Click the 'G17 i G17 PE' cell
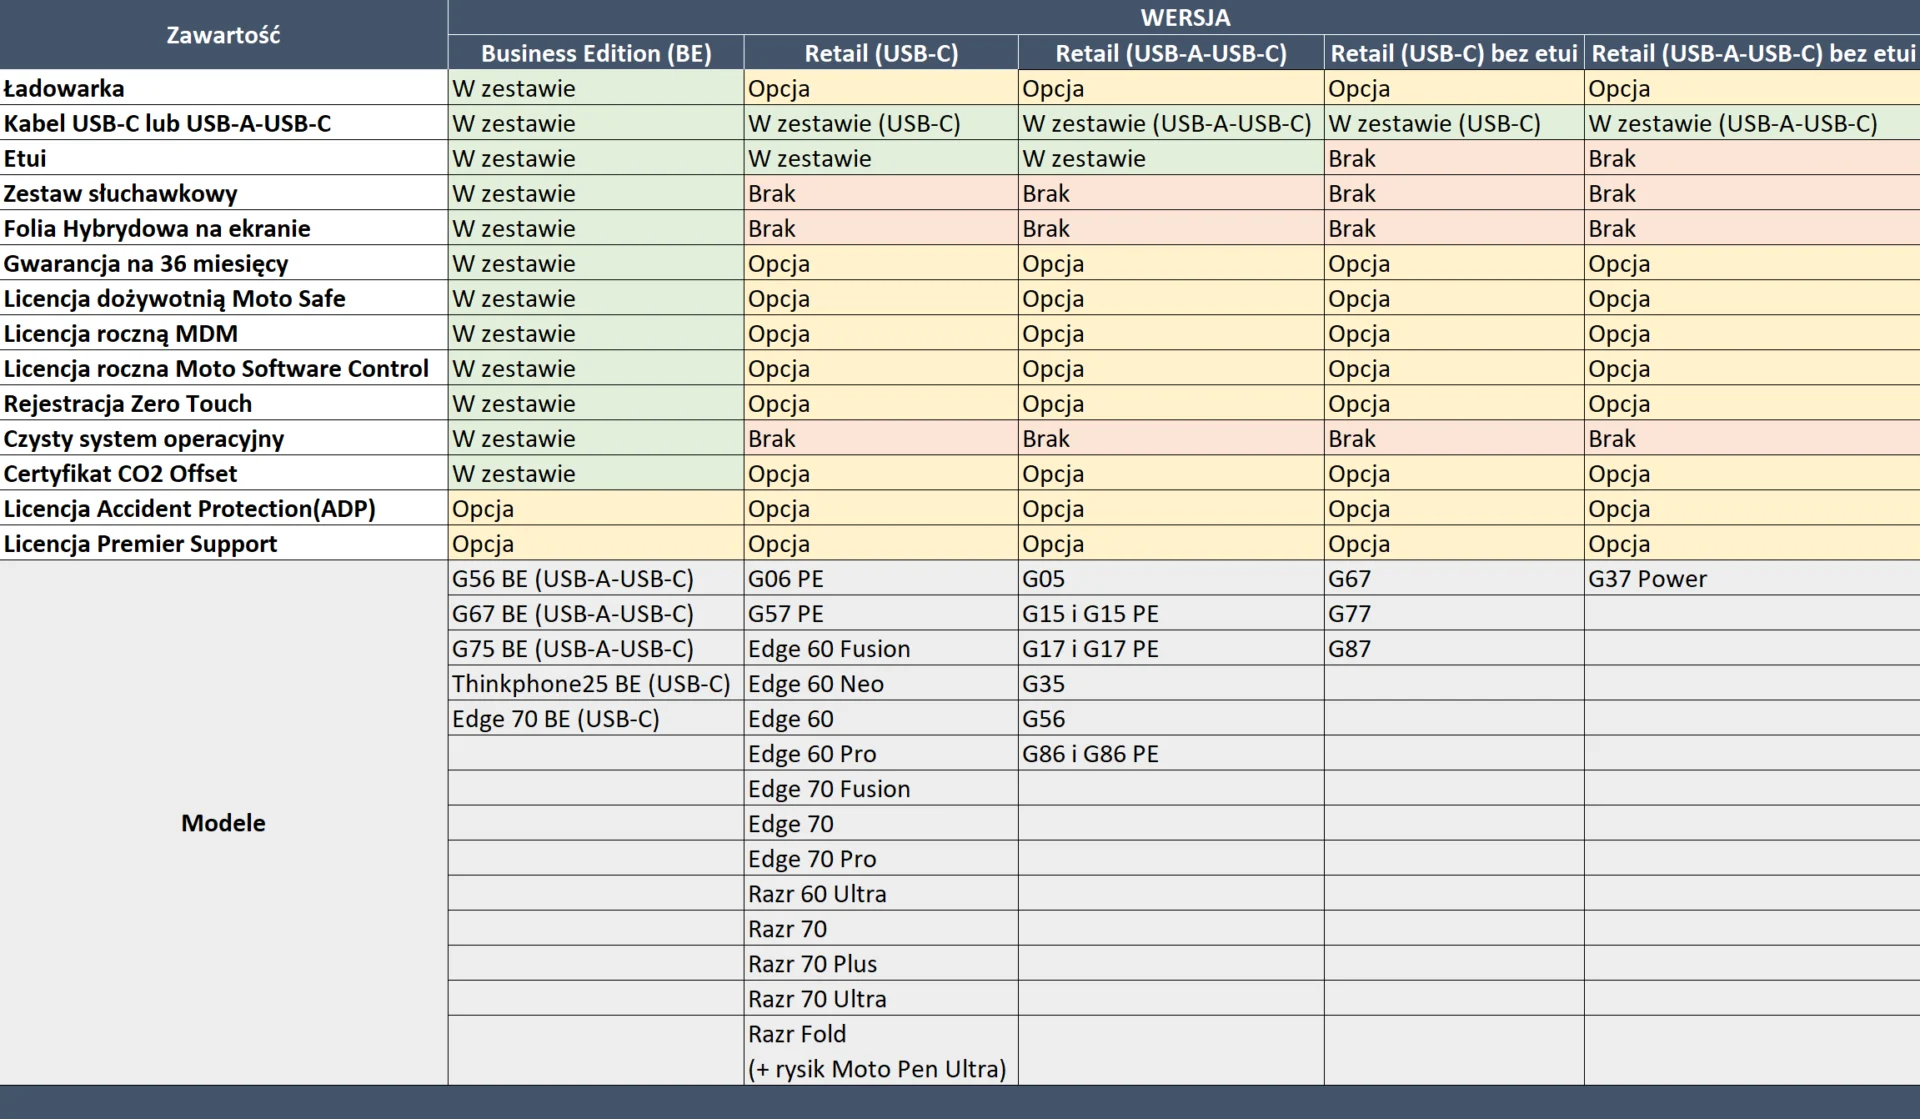The width and height of the screenshot is (1920, 1119). coord(1171,648)
